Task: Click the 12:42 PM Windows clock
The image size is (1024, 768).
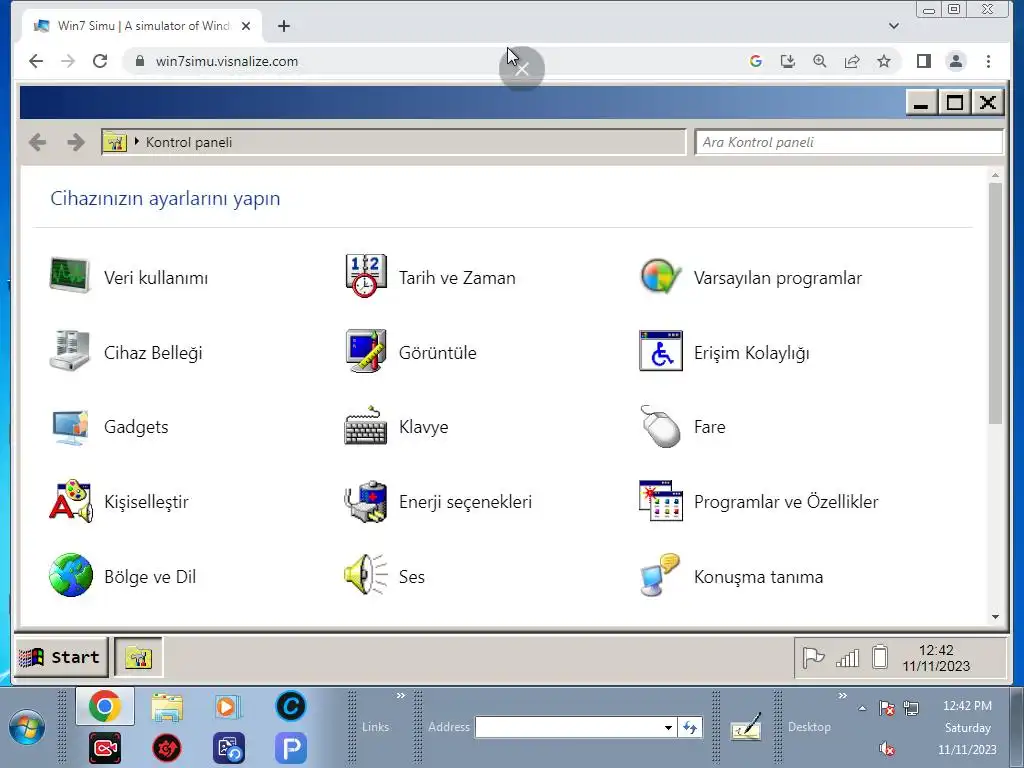Action: 967,706
